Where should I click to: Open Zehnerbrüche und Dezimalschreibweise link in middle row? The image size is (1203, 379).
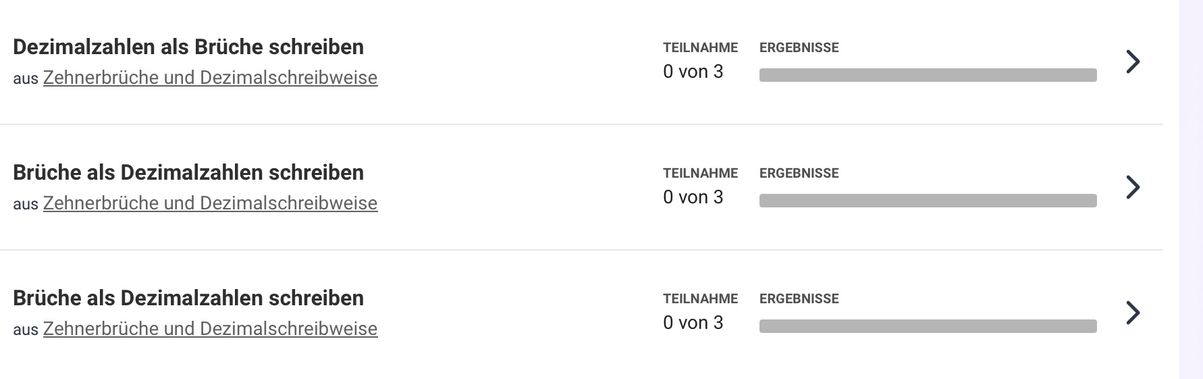pos(210,203)
